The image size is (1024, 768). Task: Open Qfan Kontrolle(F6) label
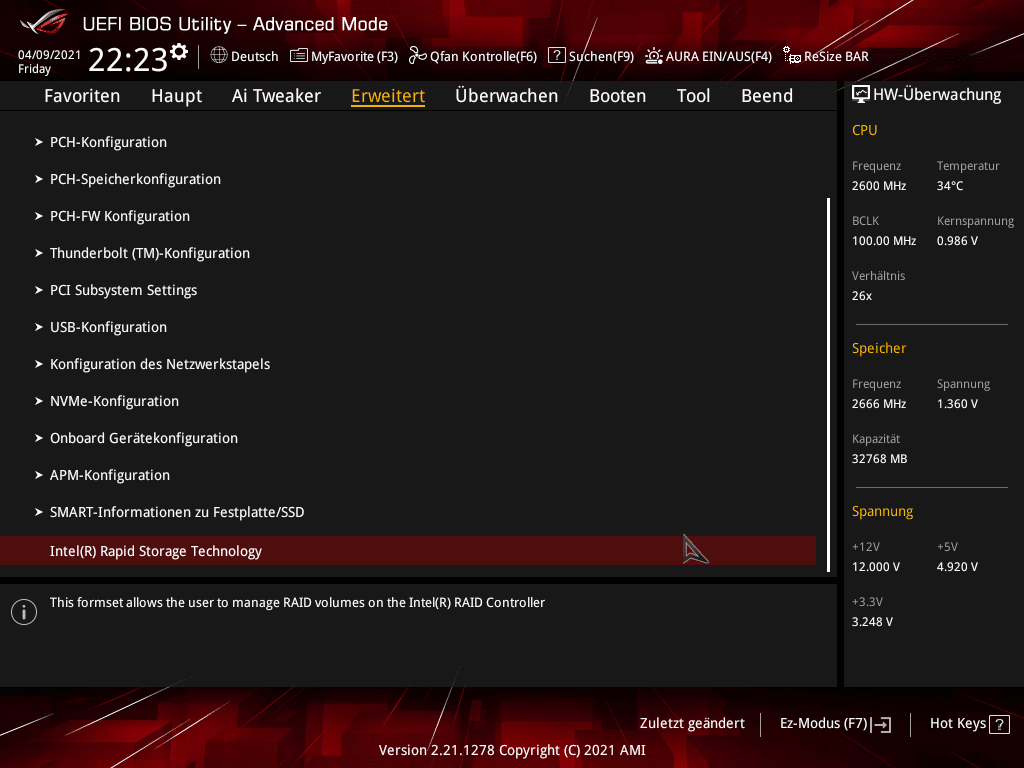click(483, 56)
